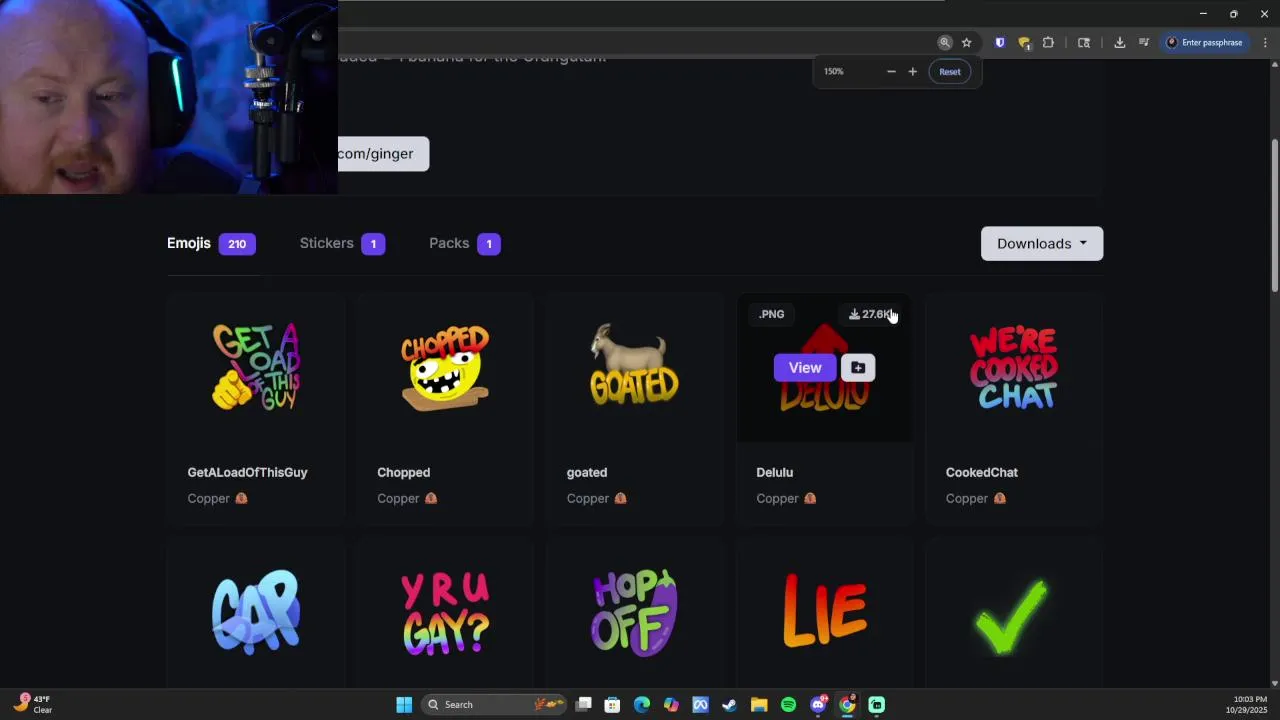This screenshot has width=1280, height=720.
Task: Open the green app icon beside Chrome
Action: point(876,705)
